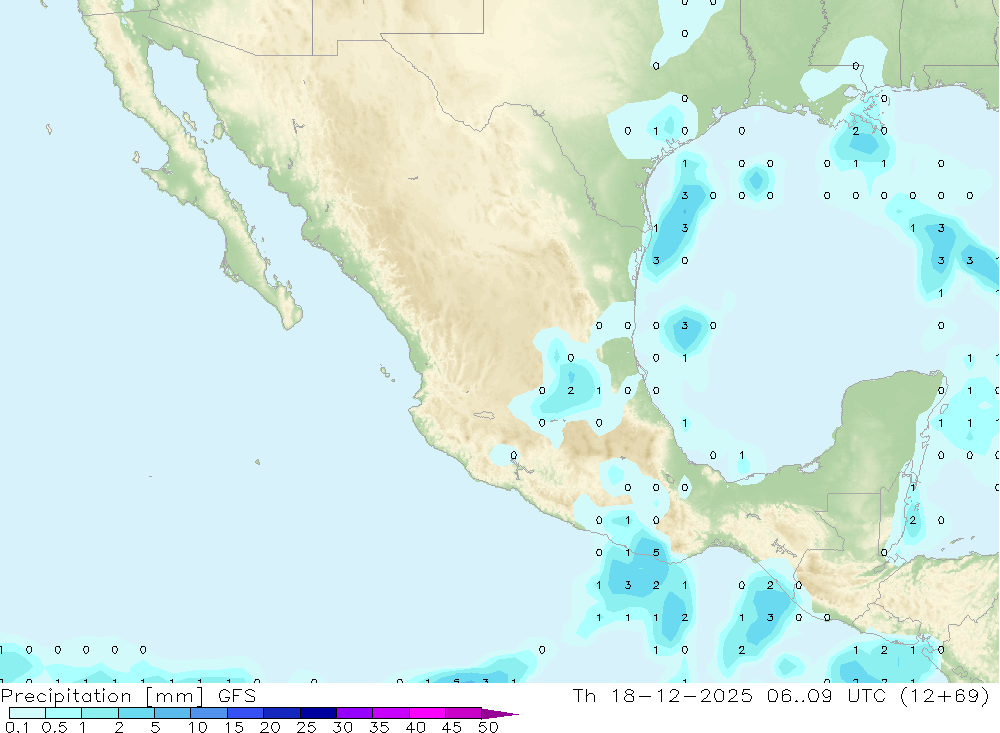Select the 35–40 mm legend color swatch
The height and width of the screenshot is (733, 1000).
coord(391,713)
